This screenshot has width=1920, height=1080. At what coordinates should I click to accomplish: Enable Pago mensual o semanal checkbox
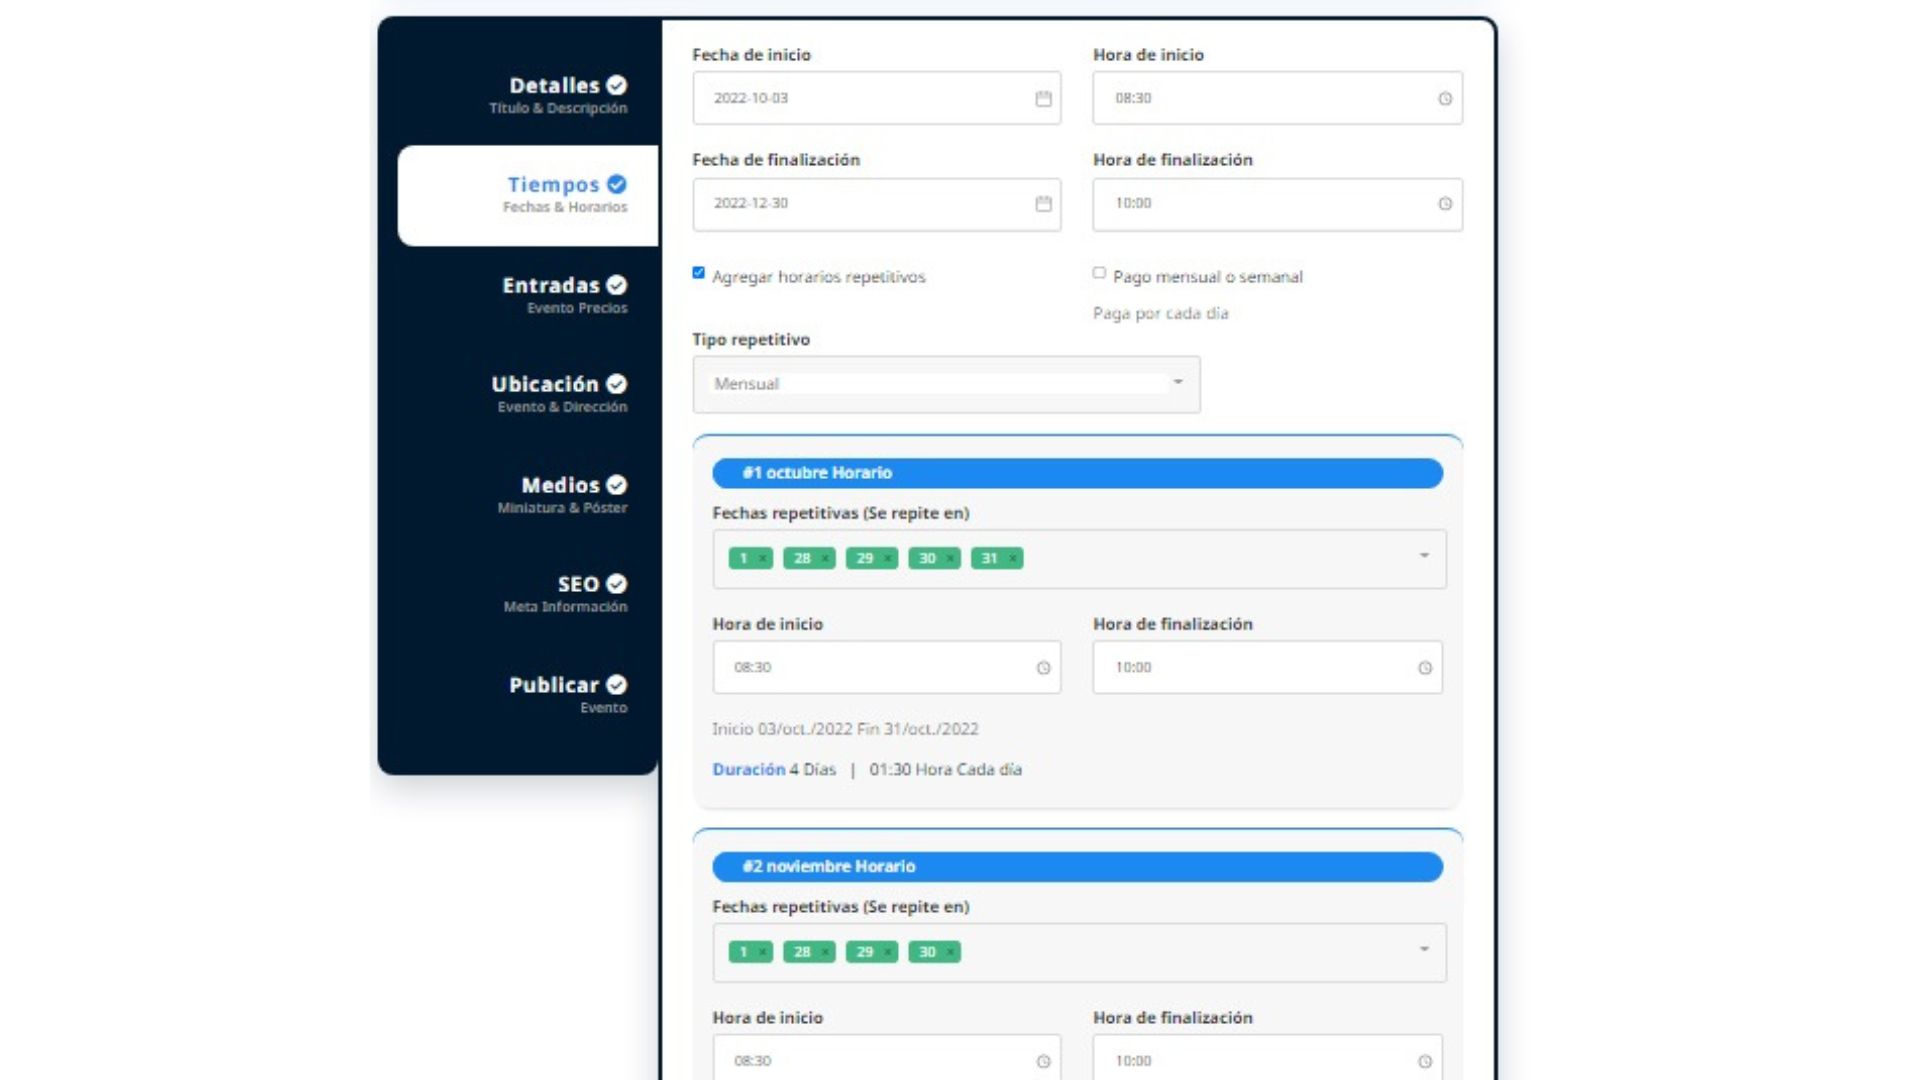(x=1099, y=273)
